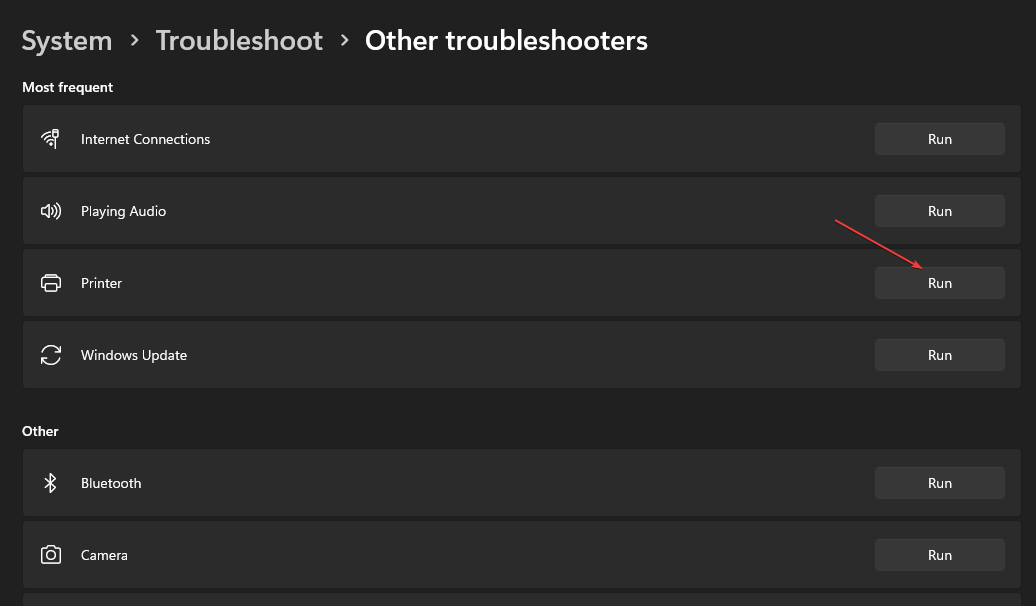Select the Printer row label
1036x606 pixels.
tap(101, 283)
